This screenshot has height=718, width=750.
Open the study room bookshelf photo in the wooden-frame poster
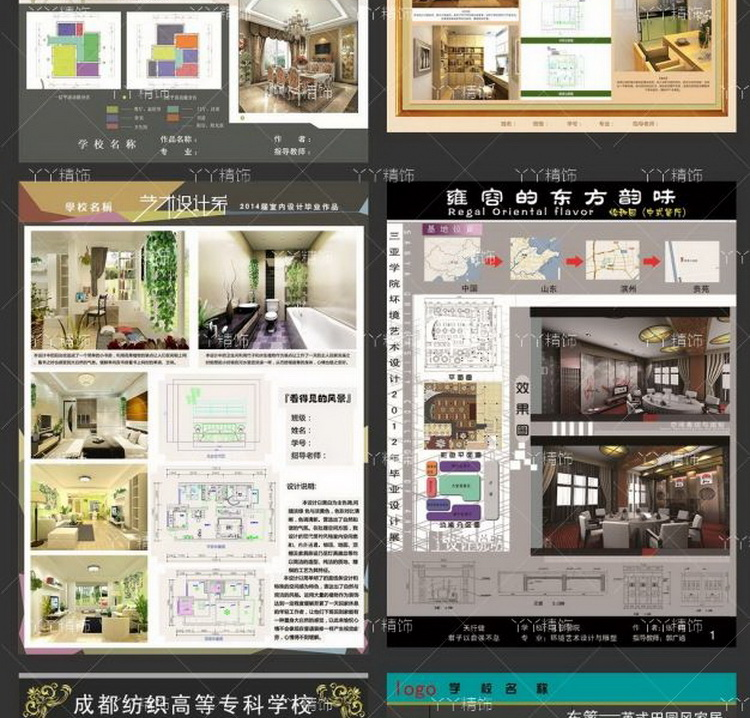465,62
